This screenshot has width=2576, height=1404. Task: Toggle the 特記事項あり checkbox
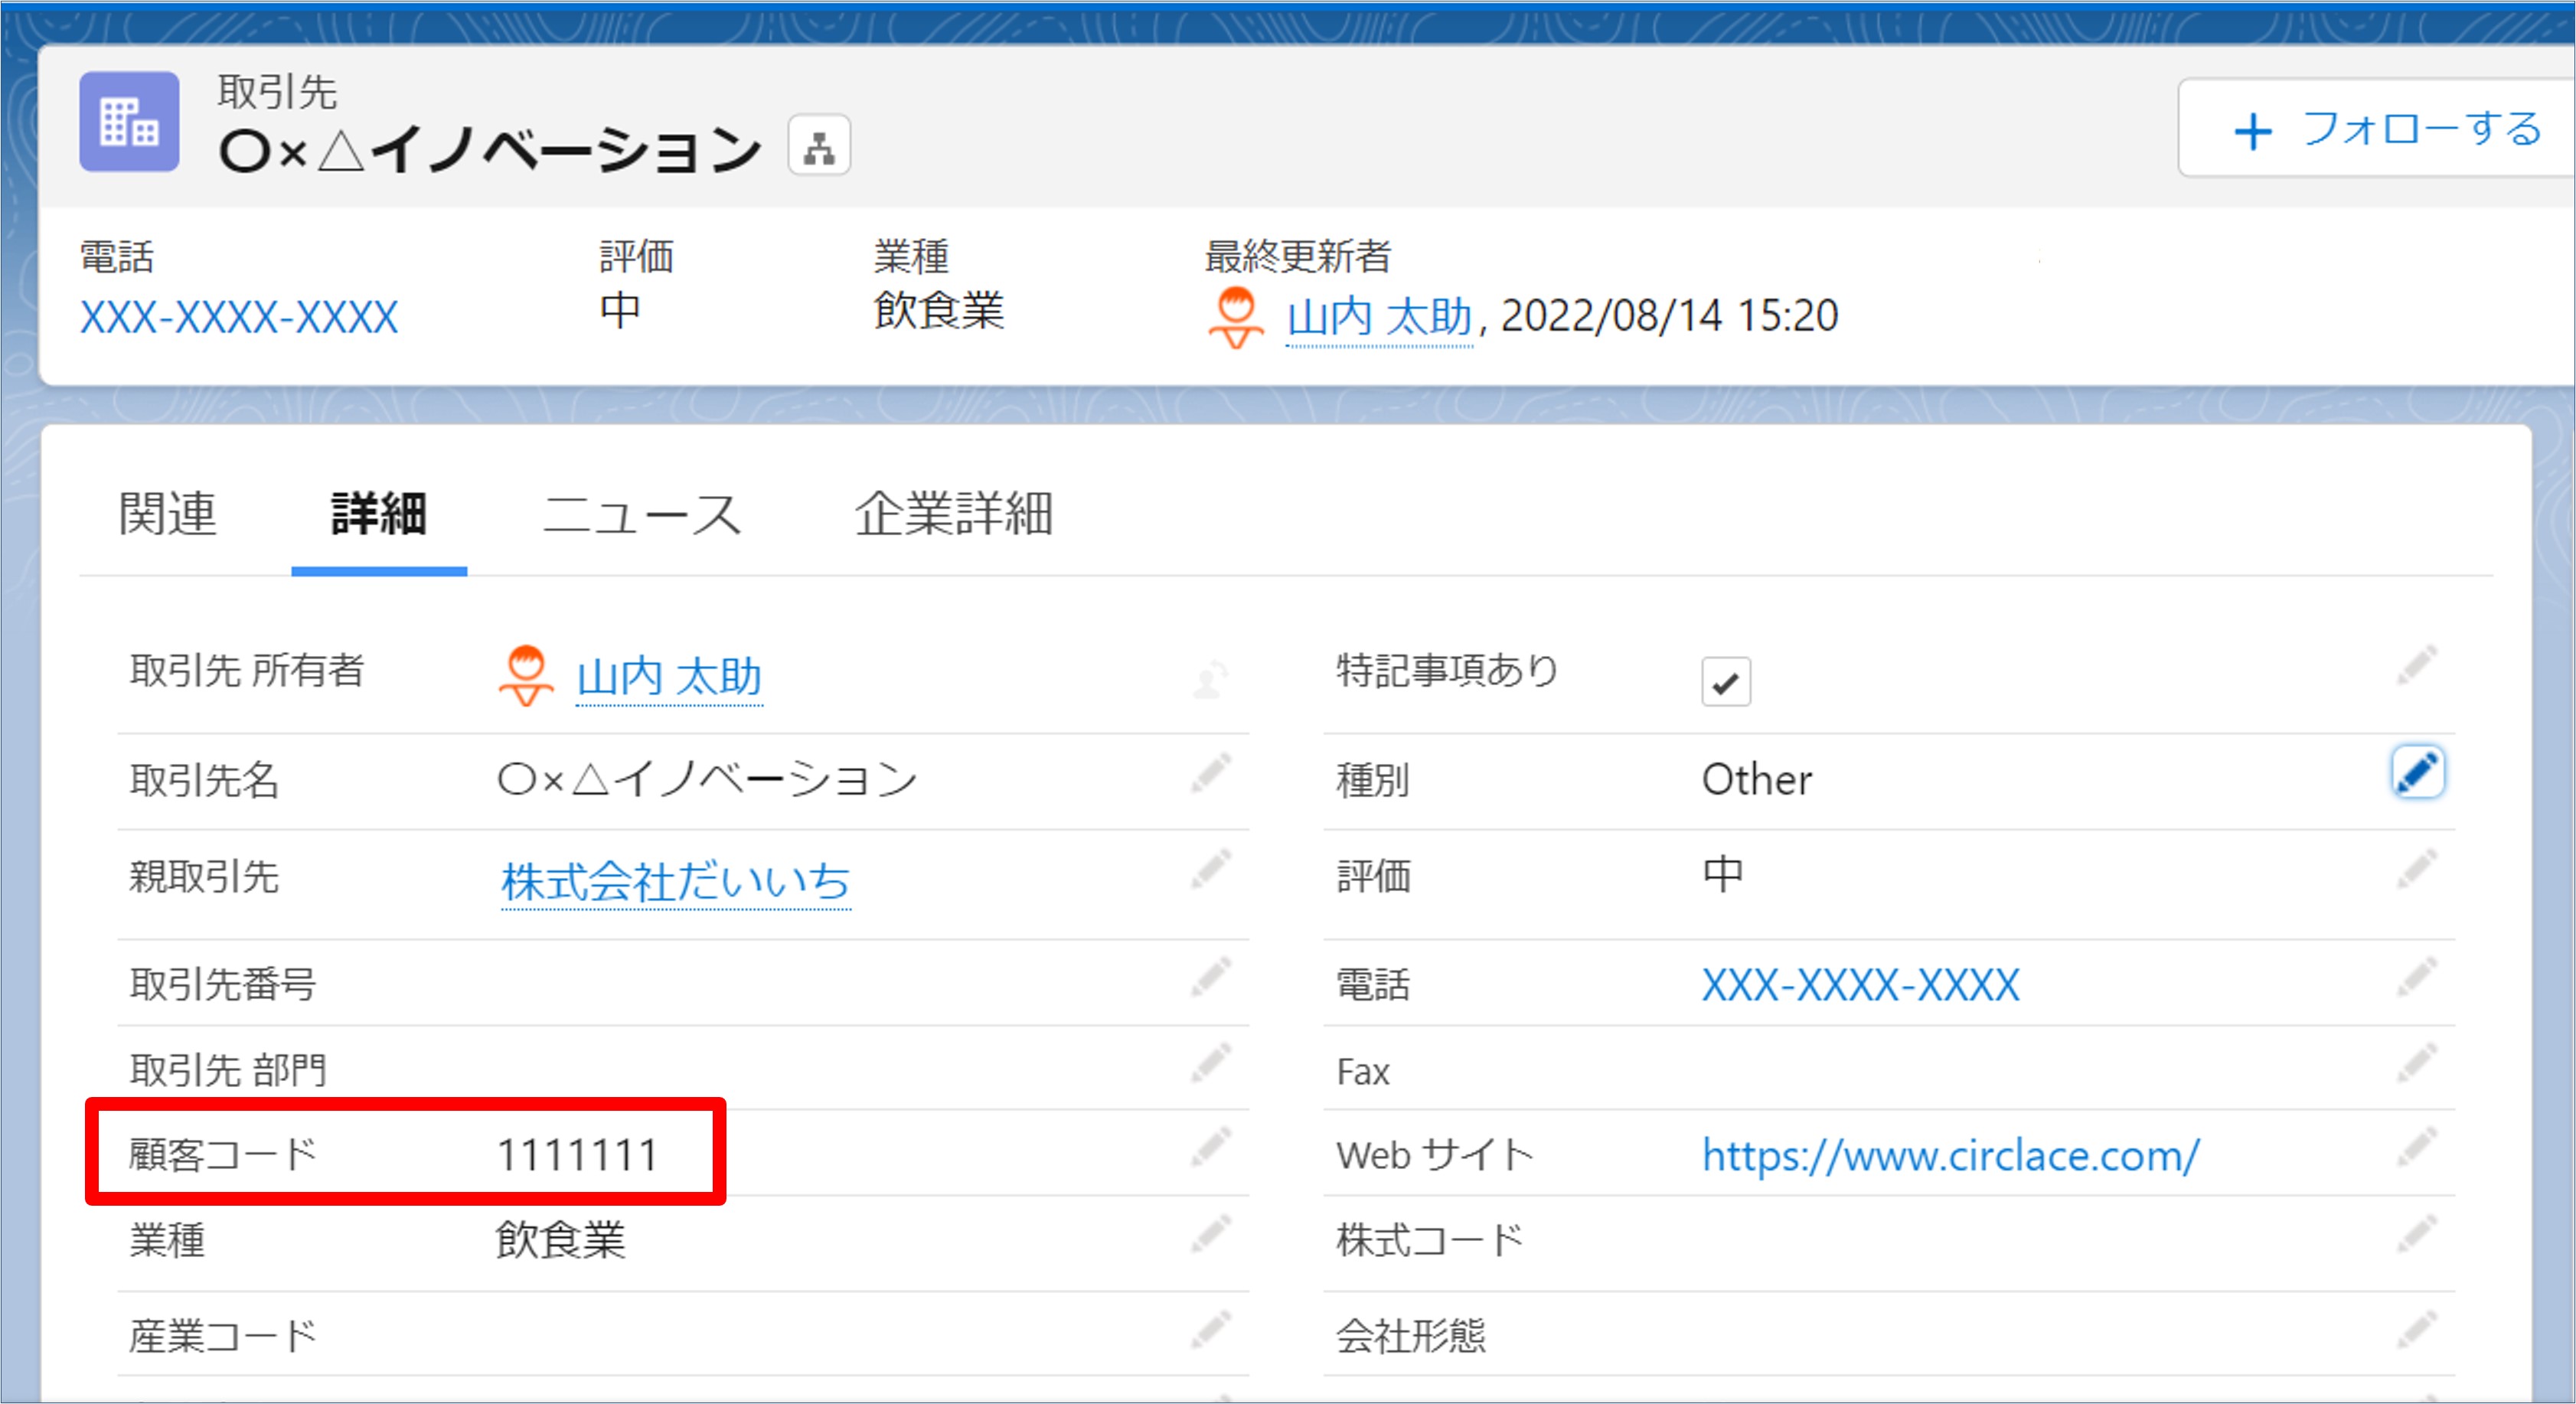(1727, 681)
